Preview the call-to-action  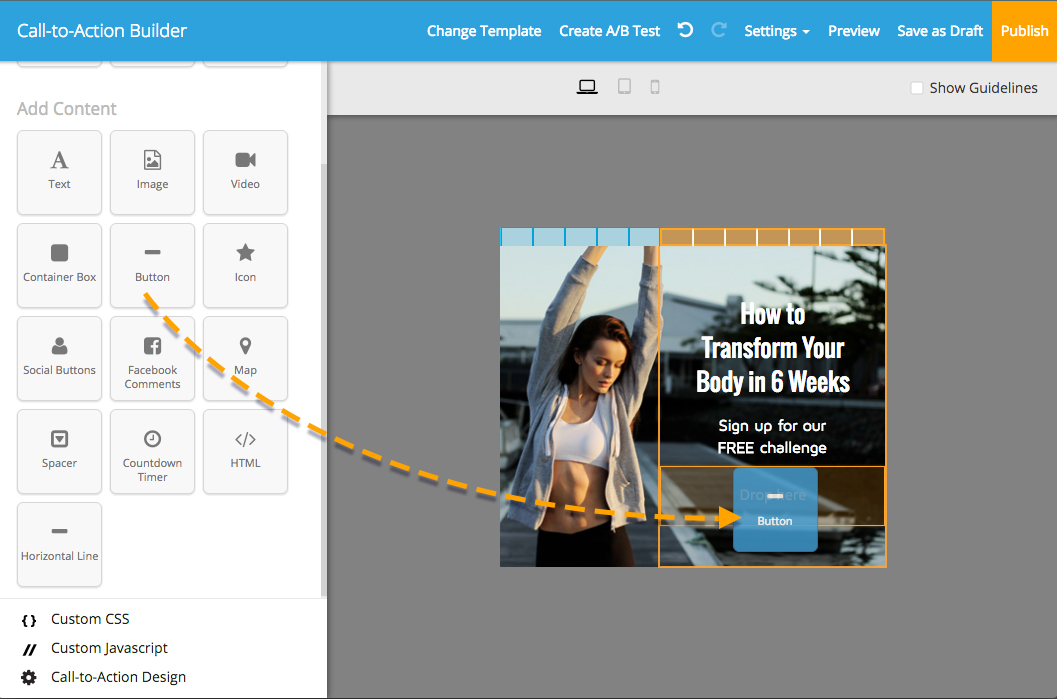tap(853, 31)
